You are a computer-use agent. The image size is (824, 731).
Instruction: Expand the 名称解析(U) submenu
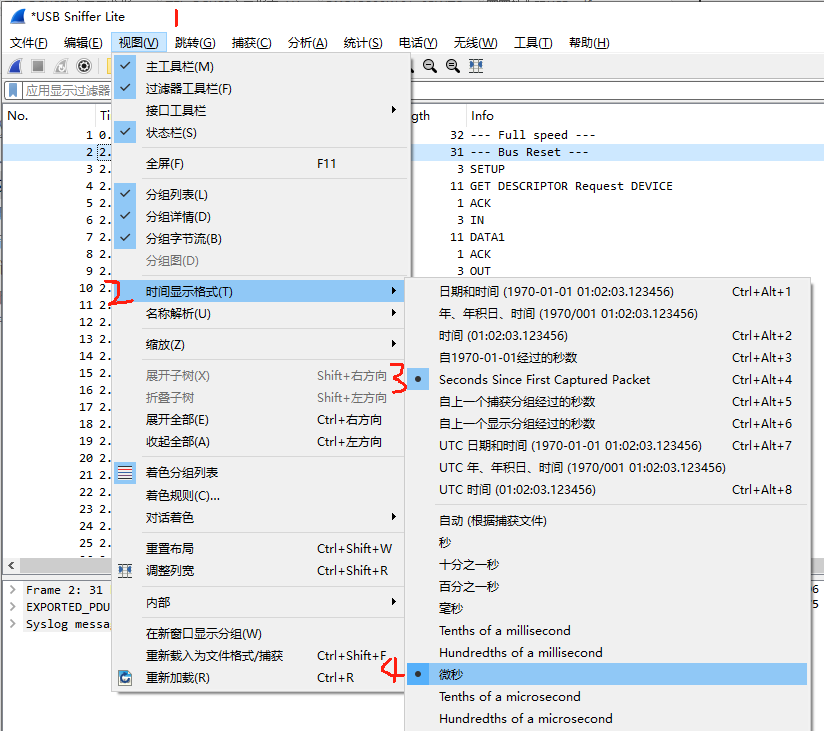[260, 314]
